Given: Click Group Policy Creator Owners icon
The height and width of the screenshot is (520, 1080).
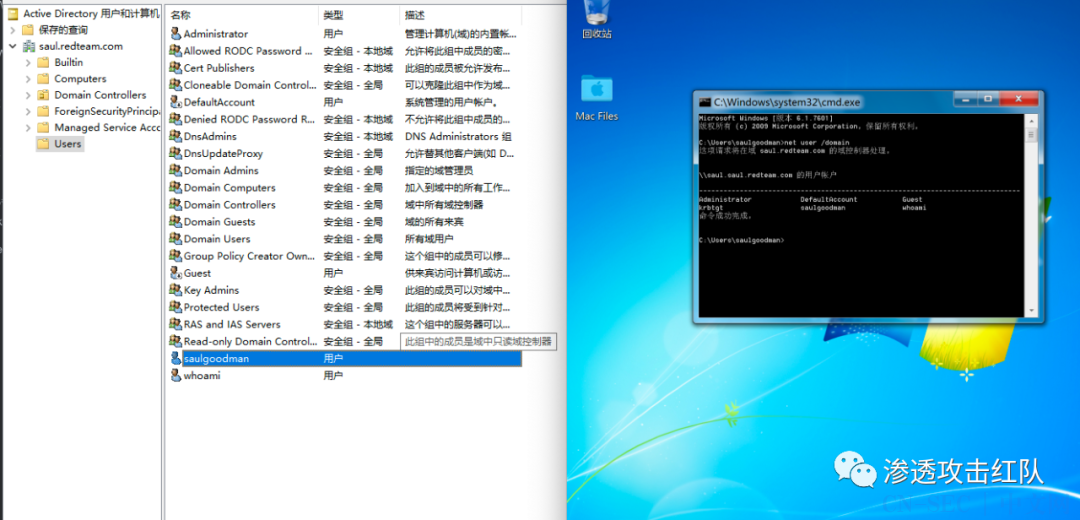Looking at the screenshot, I should [x=176, y=256].
